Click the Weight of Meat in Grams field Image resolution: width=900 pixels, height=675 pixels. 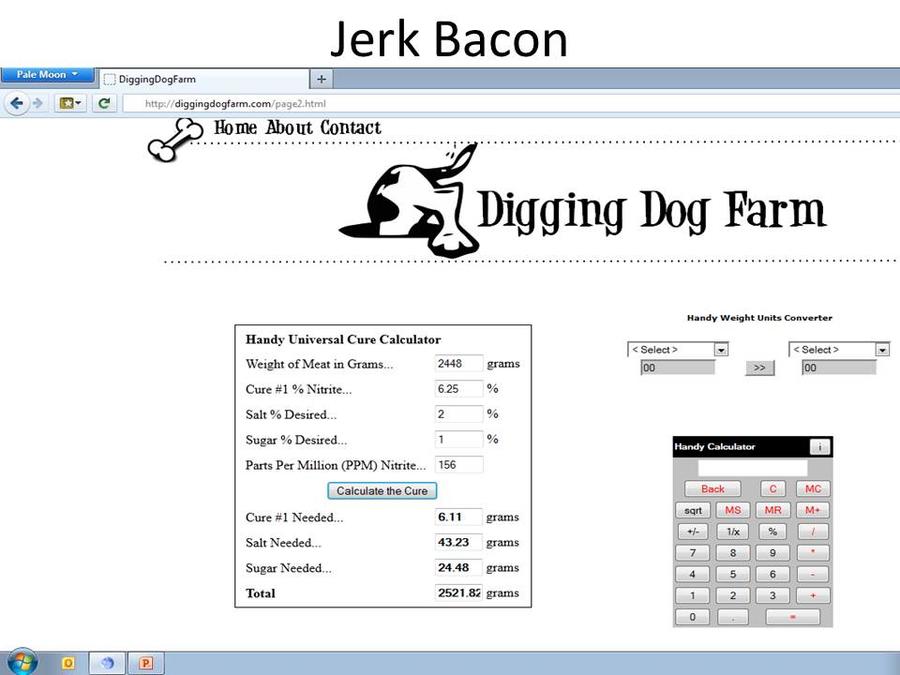(459, 364)
